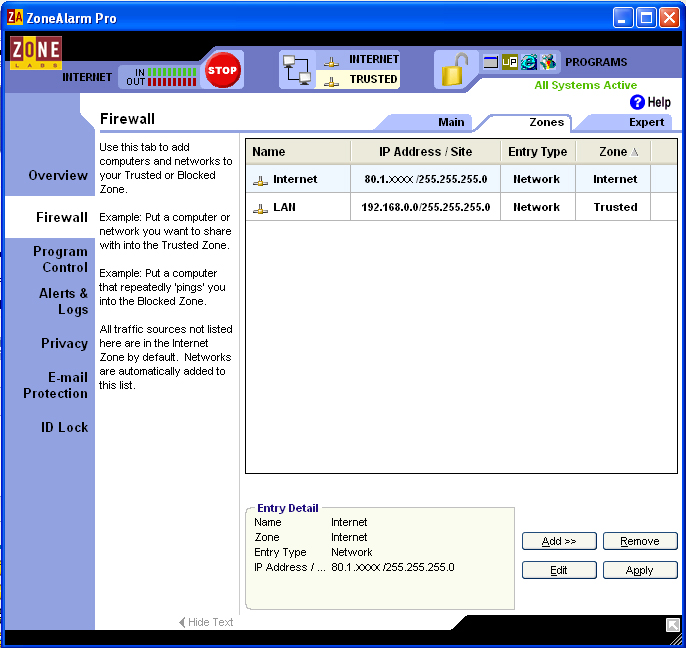686x648 pixels.
Task: Click the Help link
Action: click(x=659, y=102)
